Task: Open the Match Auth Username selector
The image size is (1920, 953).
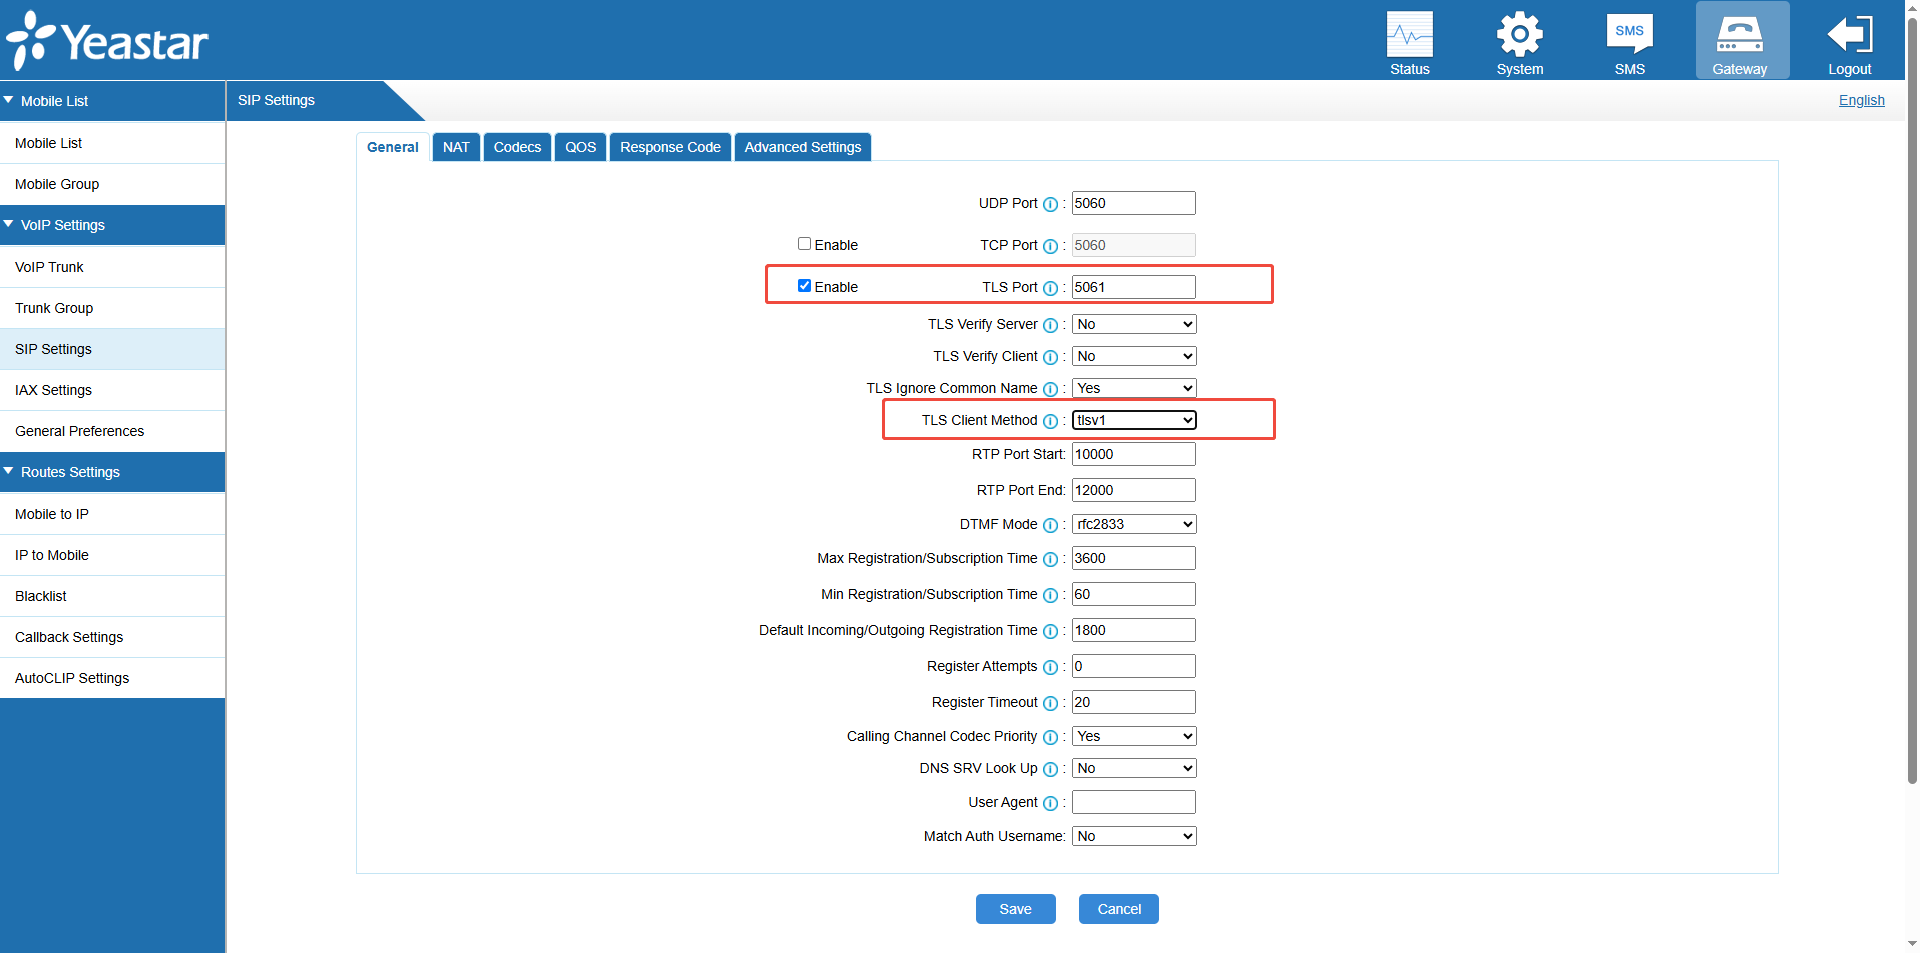Action: (x=1133, y=835)
